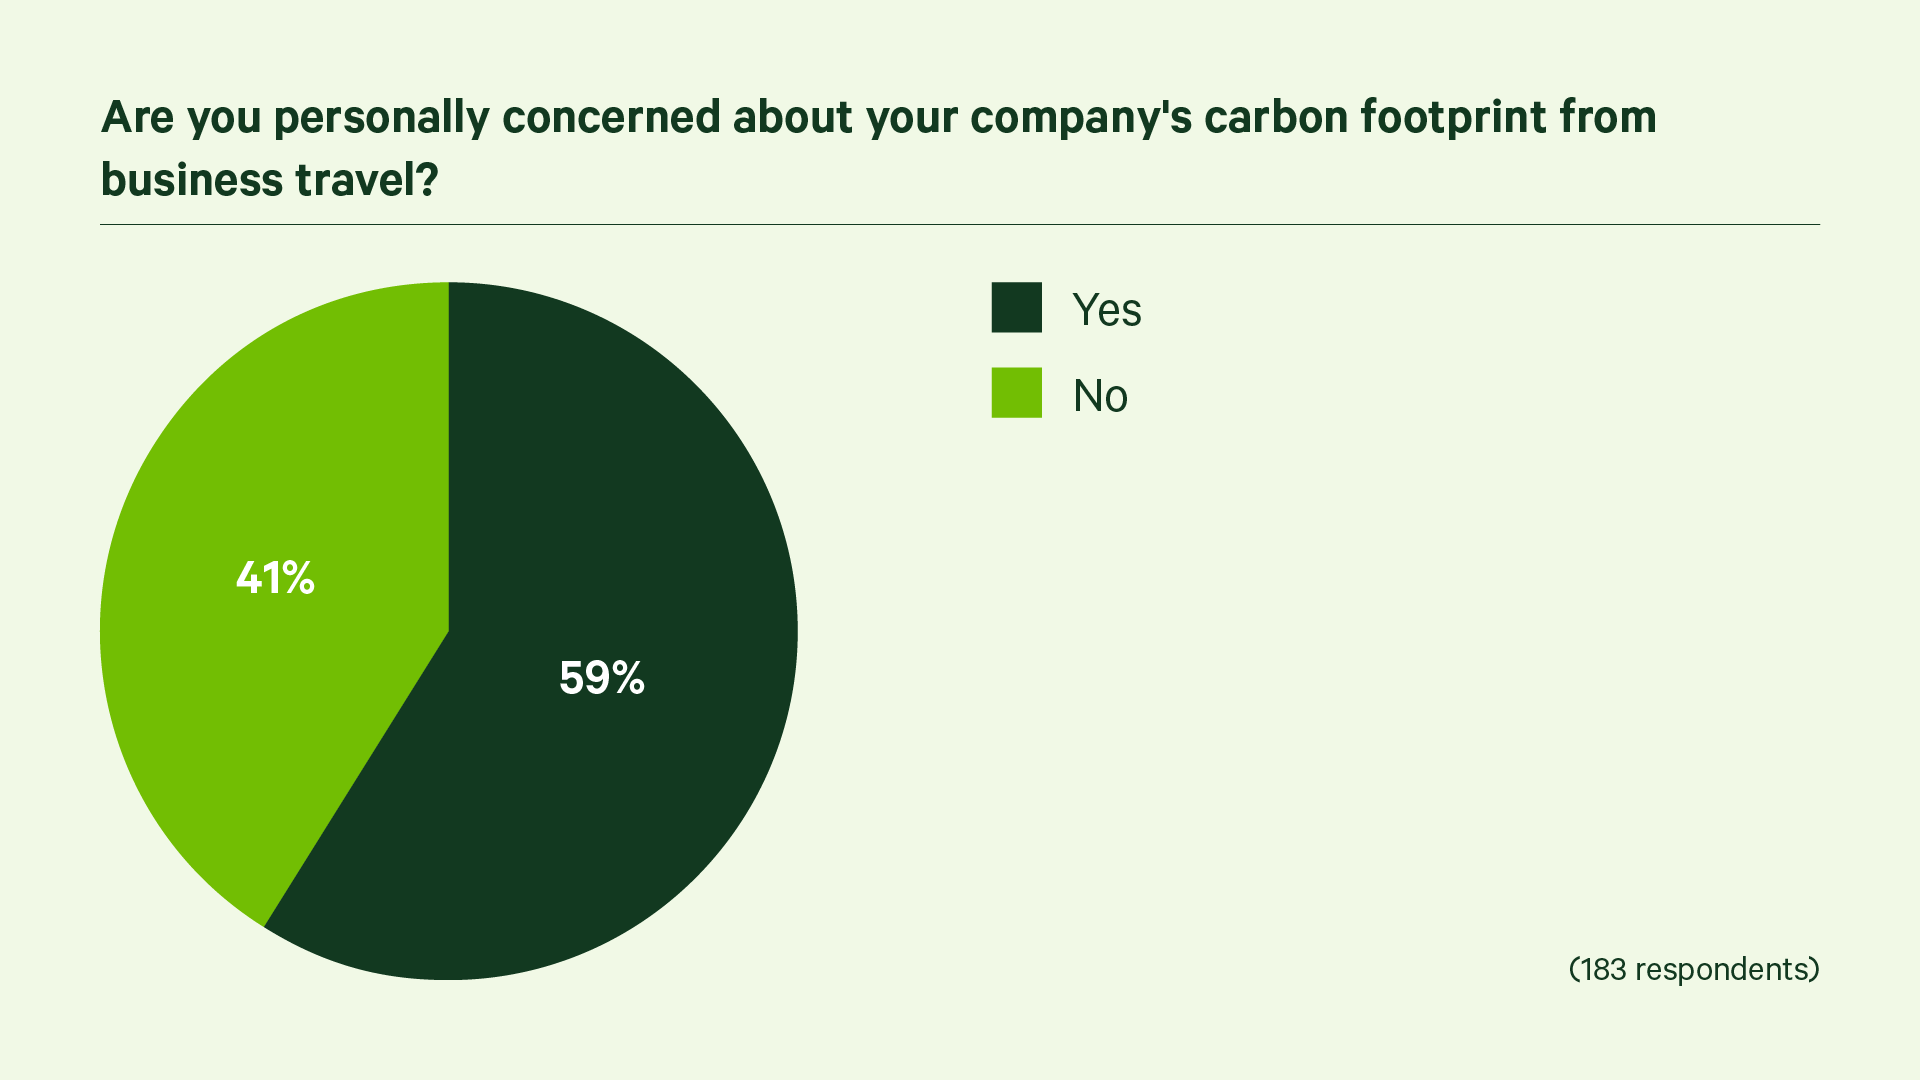This screenshot has width=1920, height=1080.
Task: Select the Yes legend label
Action: 1106,310
